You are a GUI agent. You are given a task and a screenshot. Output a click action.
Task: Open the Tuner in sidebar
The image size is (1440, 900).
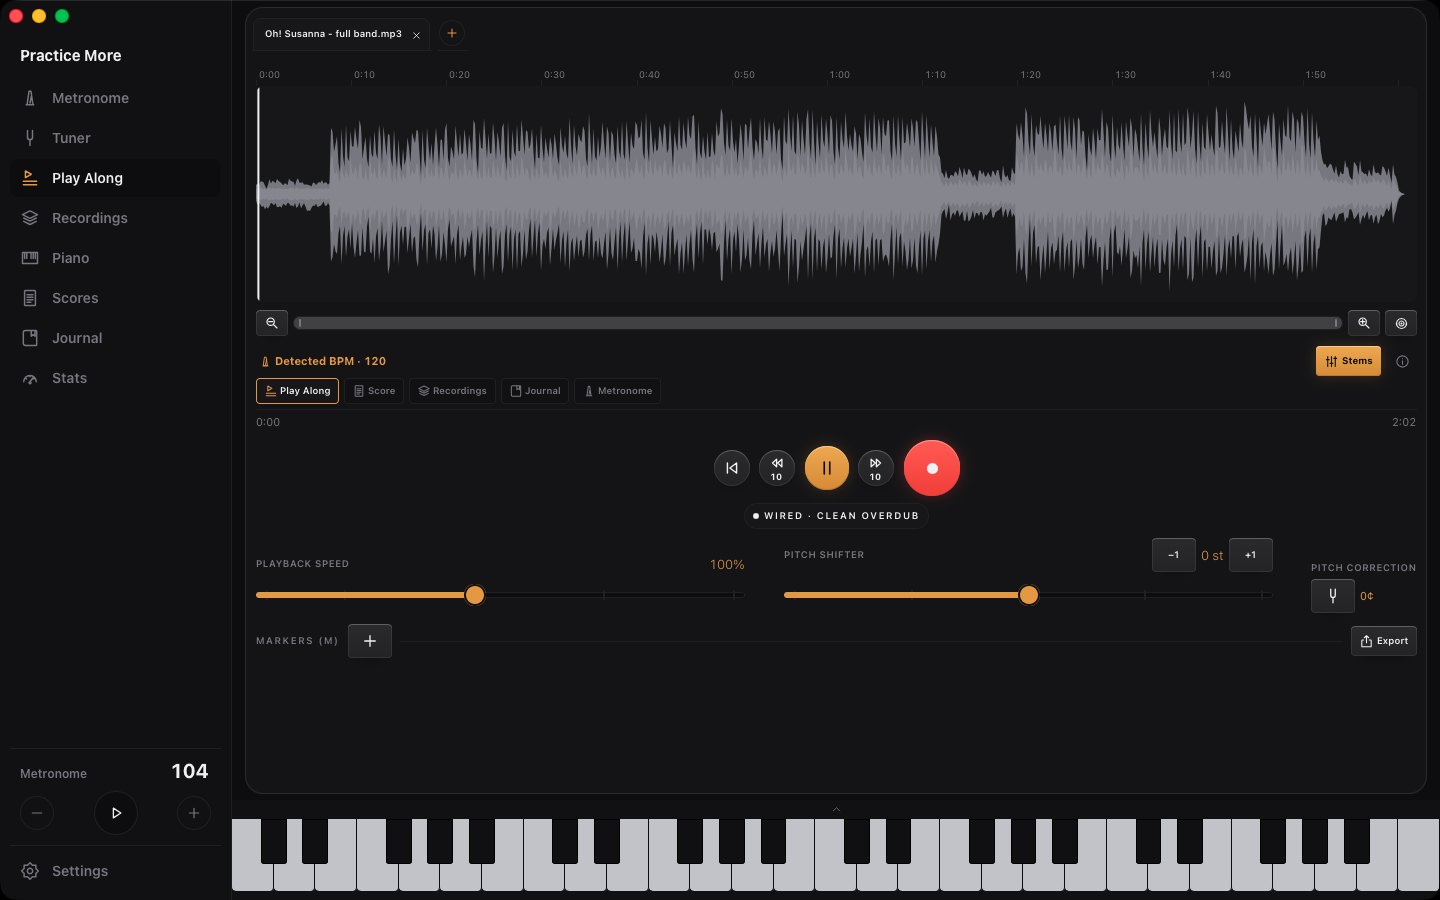coord(115,138)
